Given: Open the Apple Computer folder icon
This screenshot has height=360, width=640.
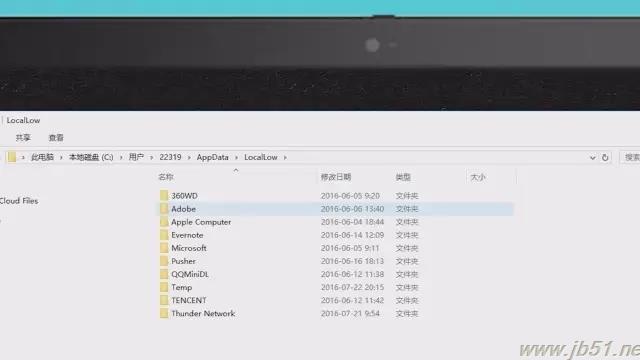Looking at the screenshot, I should pos(164,222).
